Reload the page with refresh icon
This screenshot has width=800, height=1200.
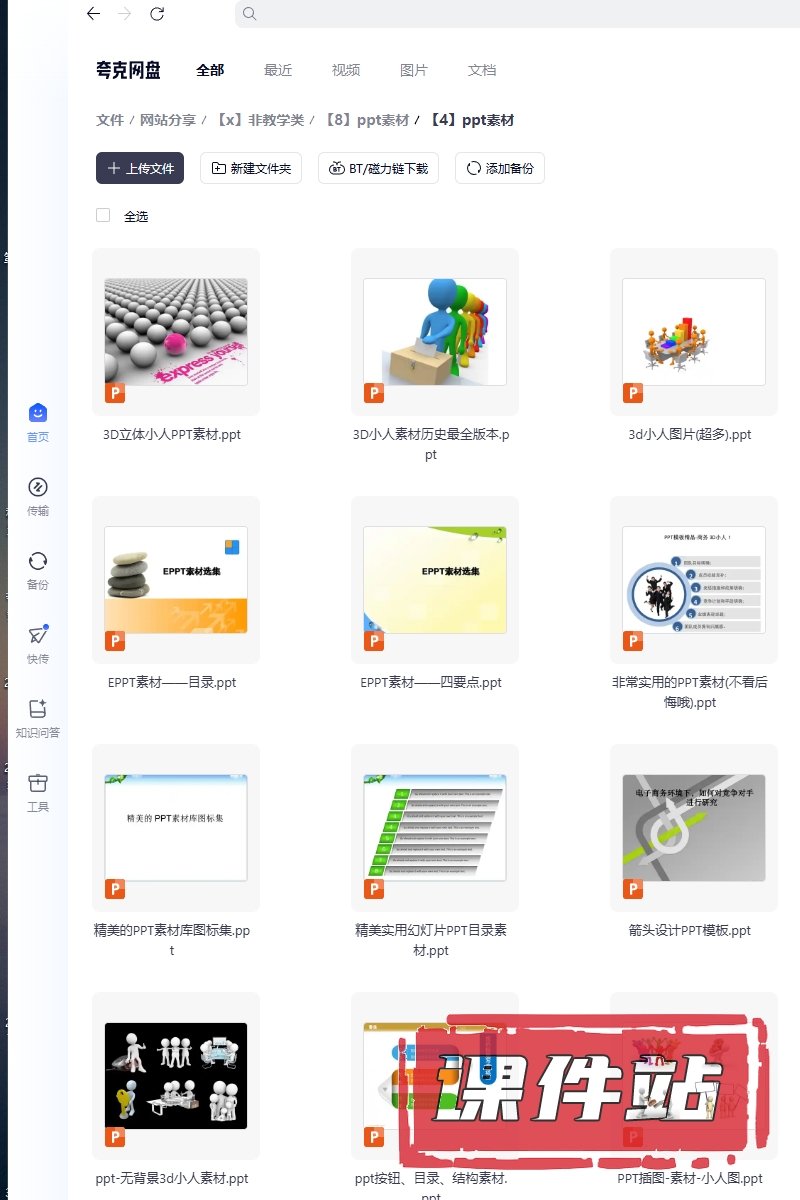[157, 14]
